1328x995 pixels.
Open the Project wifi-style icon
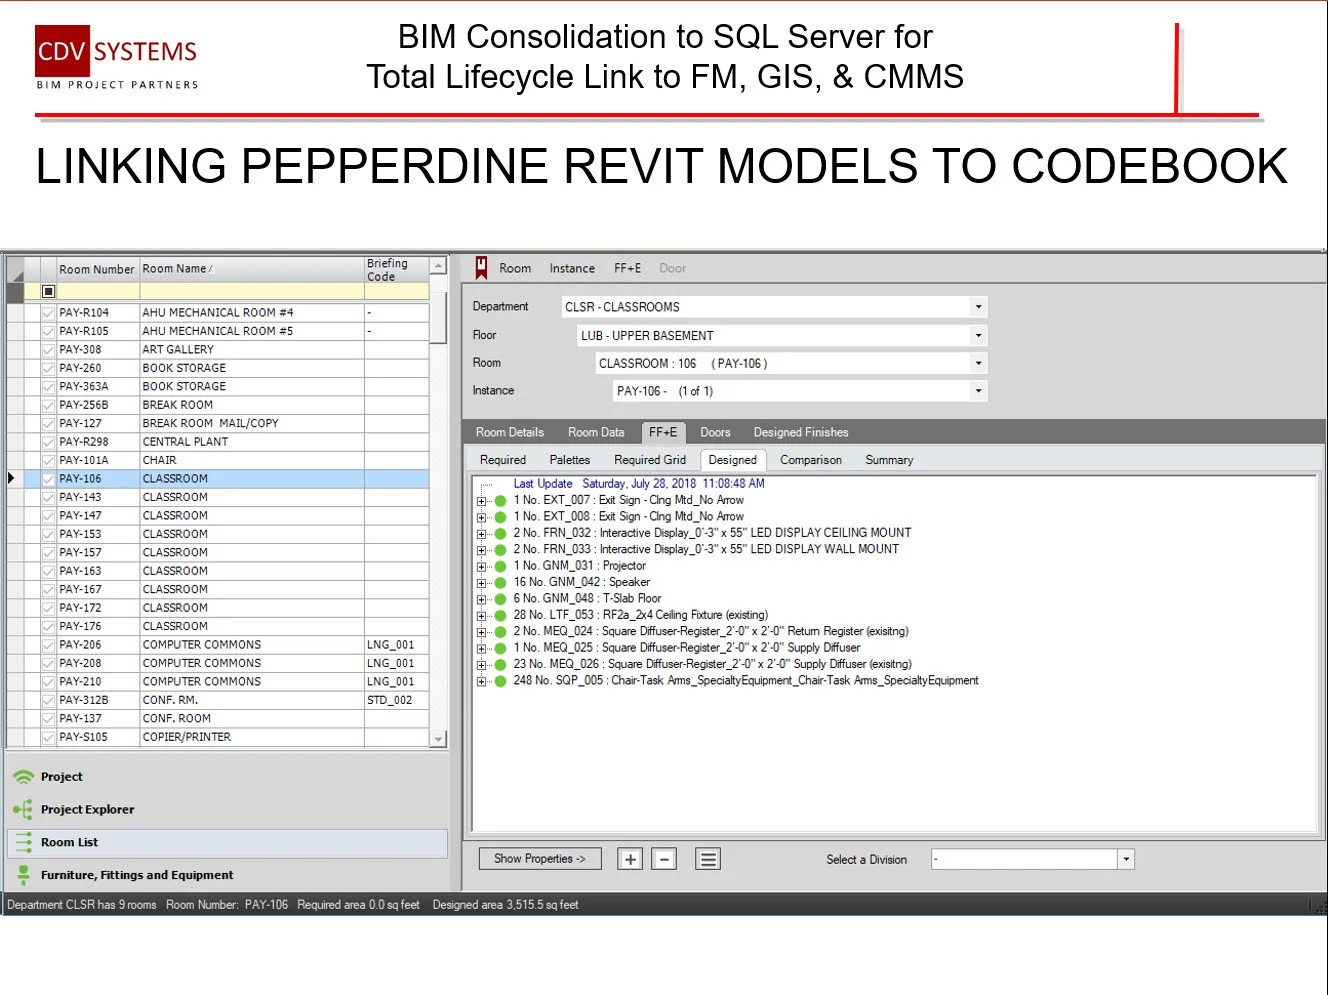[x=24, y=777]
